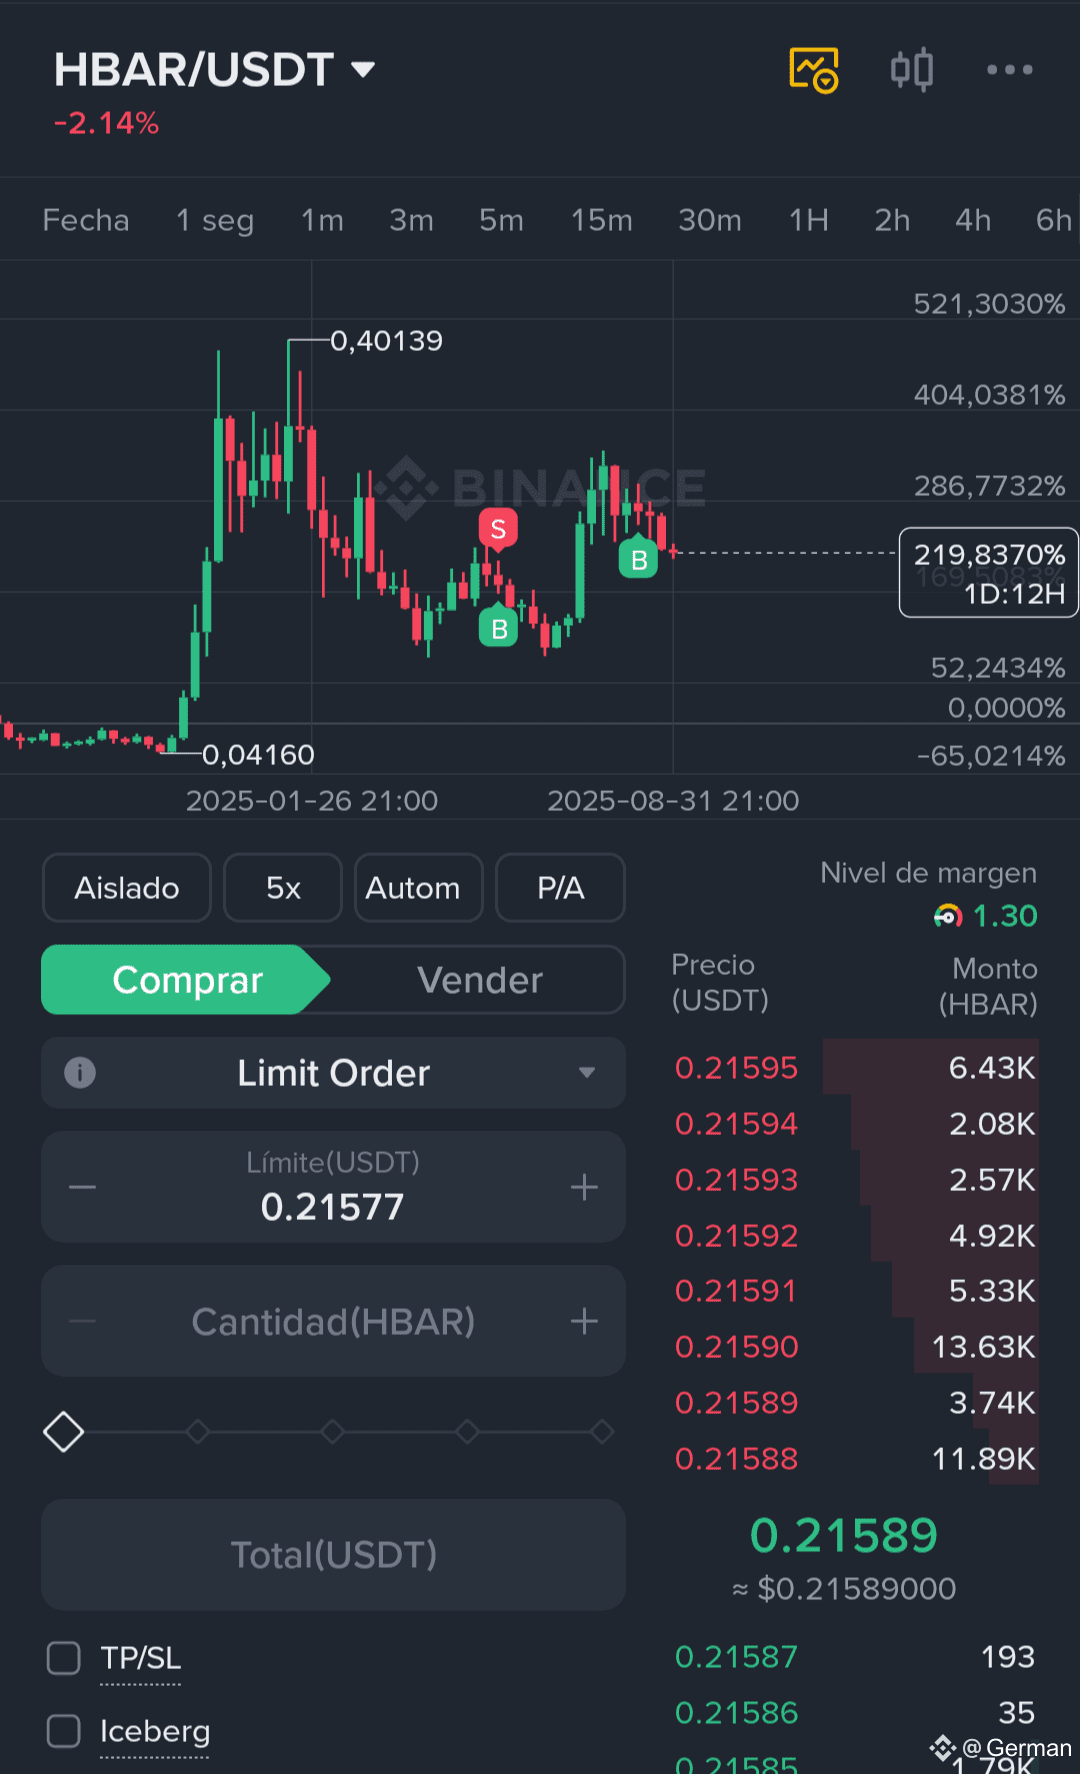The image size is (1080, 1774).
Task: Tap the P/A button
Action: [x=560, y=888]
